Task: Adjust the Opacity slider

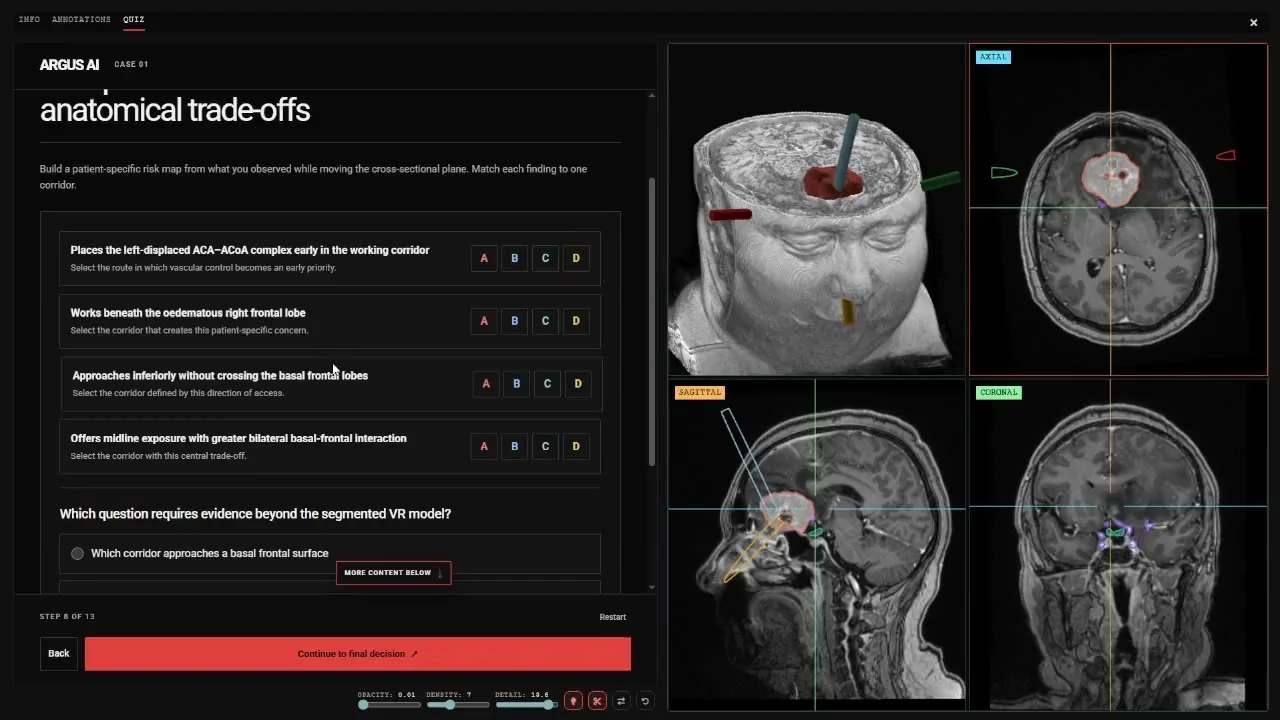Action: 391,705
